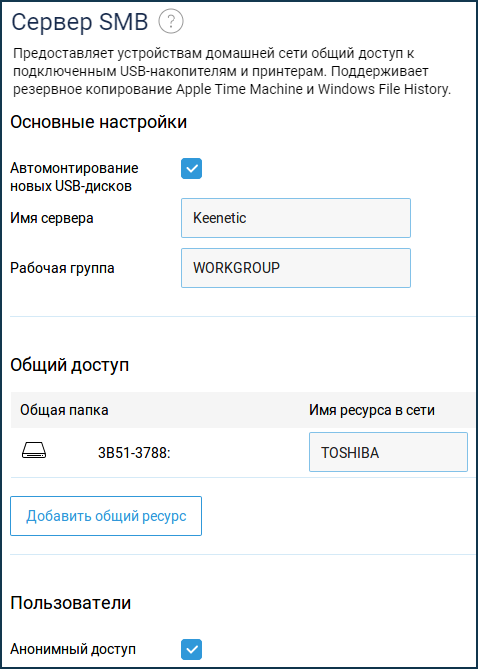Click the Пользователи section heading
Image resolution: width=478 pixels, height=669 pixels.
pyautogui.click(x=71, y=603)
